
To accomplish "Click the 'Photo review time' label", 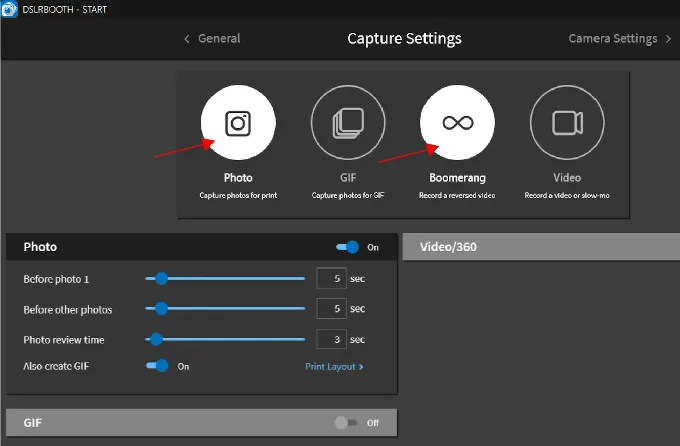I will 64,340.
